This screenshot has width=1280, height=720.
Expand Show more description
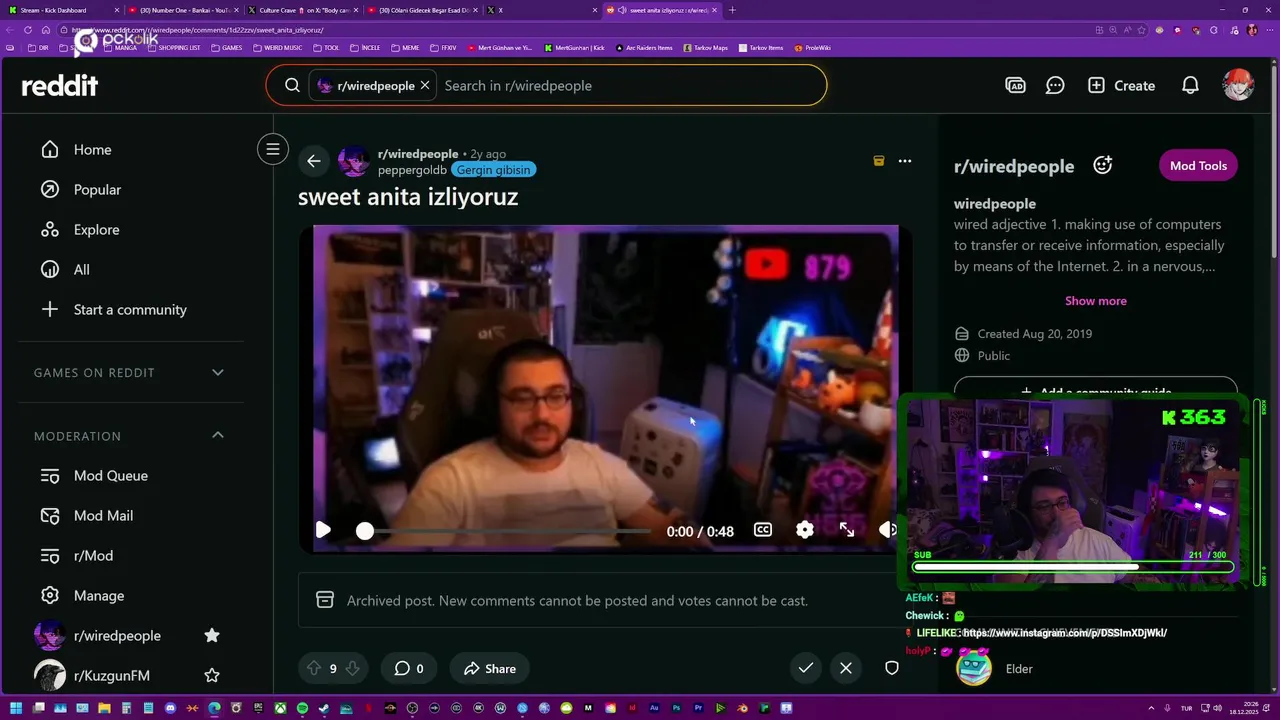pyautogui.click(x=1096, y=301)
